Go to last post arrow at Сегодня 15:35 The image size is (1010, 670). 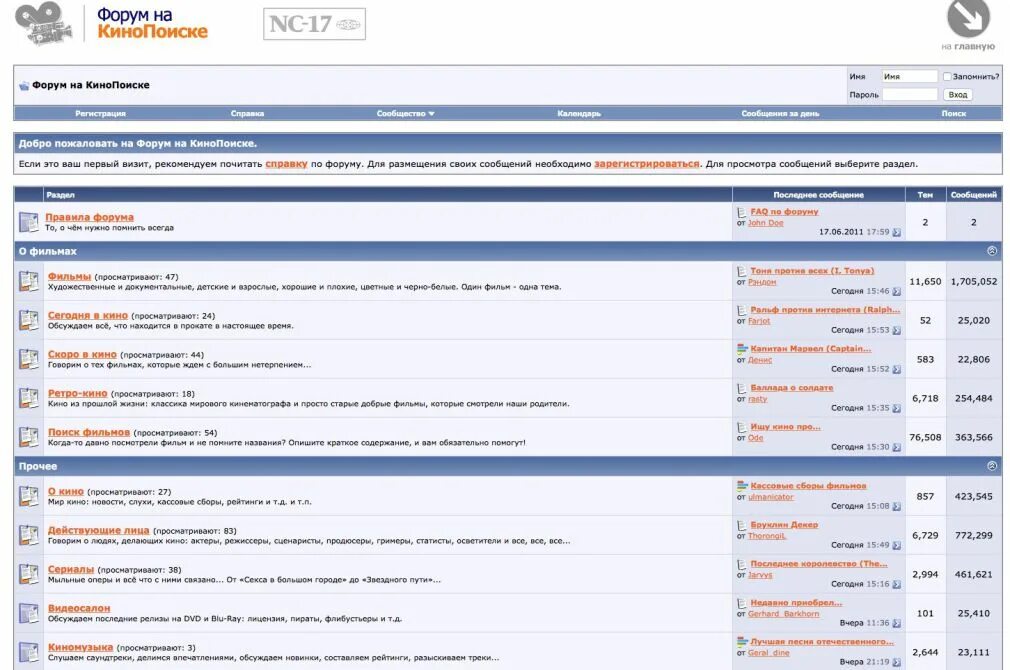pyautogui.click(x=897, y=408)
